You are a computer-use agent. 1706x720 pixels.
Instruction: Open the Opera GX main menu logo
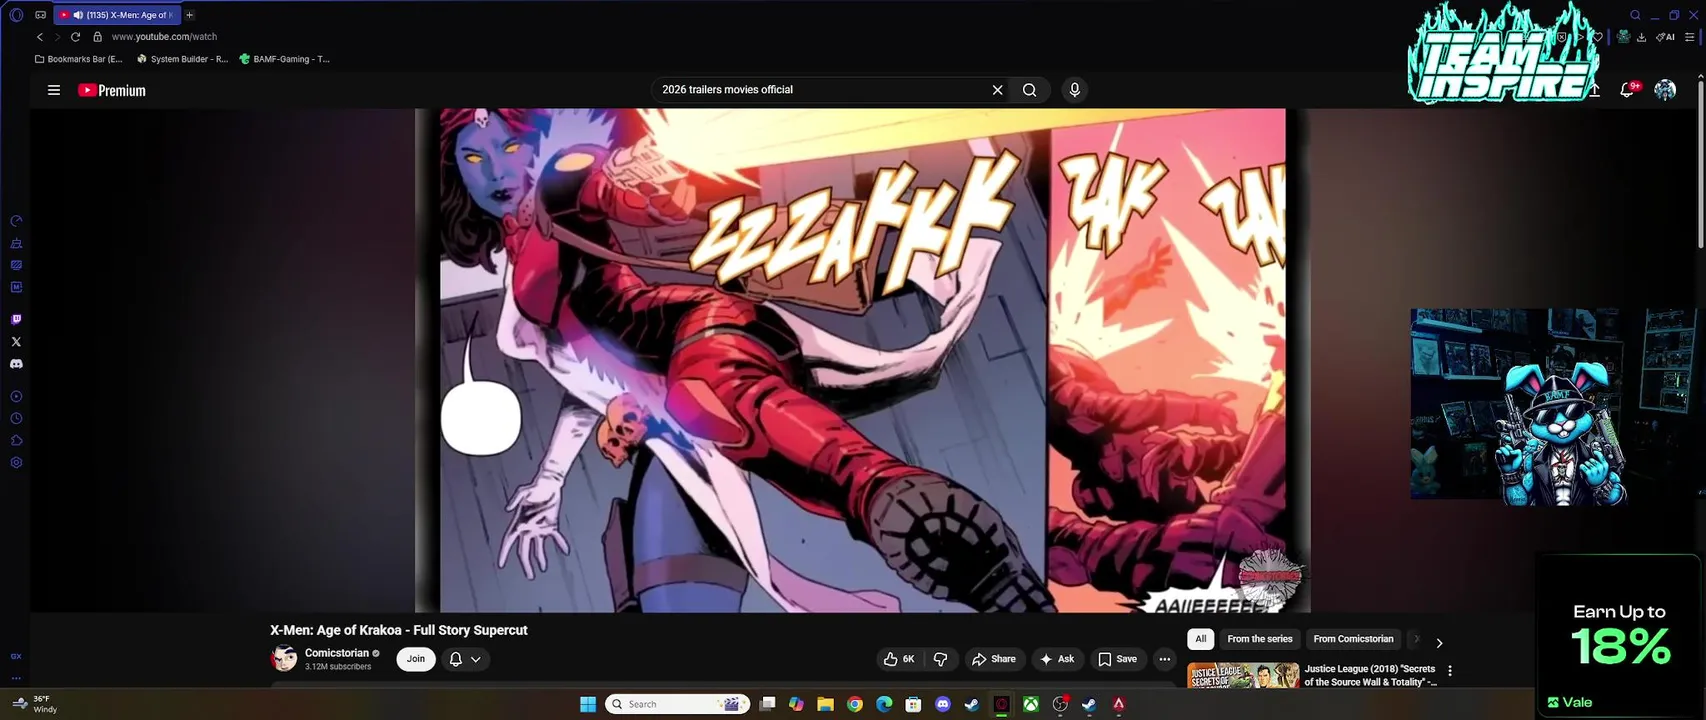point(16,15)
